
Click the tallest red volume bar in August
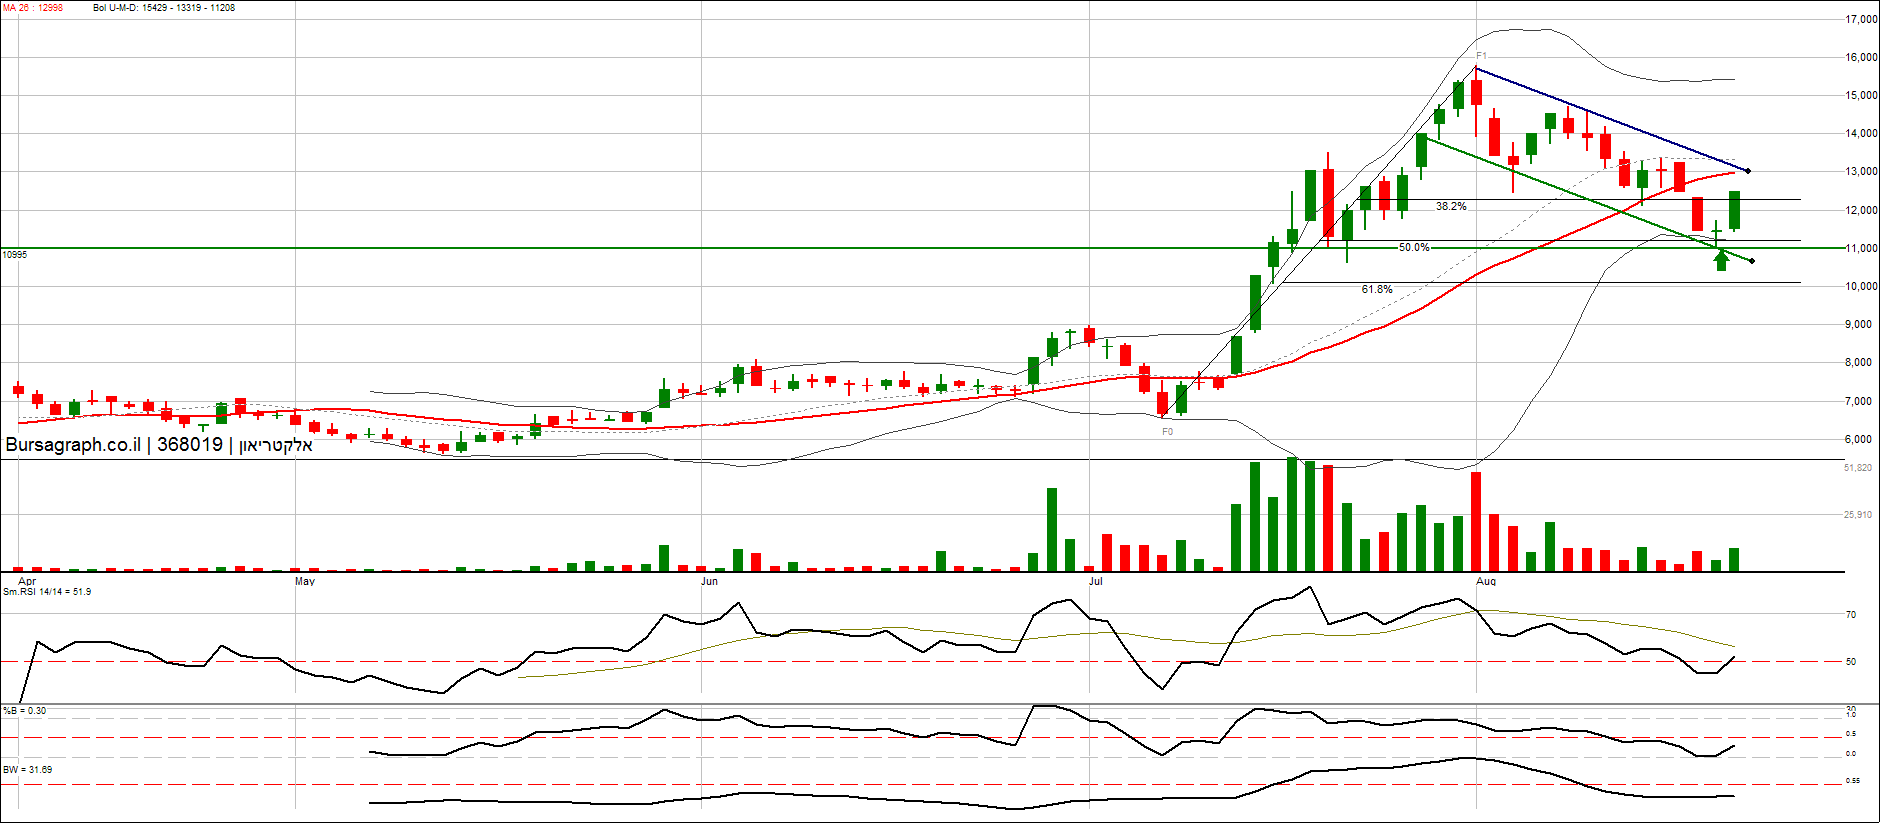pos(1476,521)
